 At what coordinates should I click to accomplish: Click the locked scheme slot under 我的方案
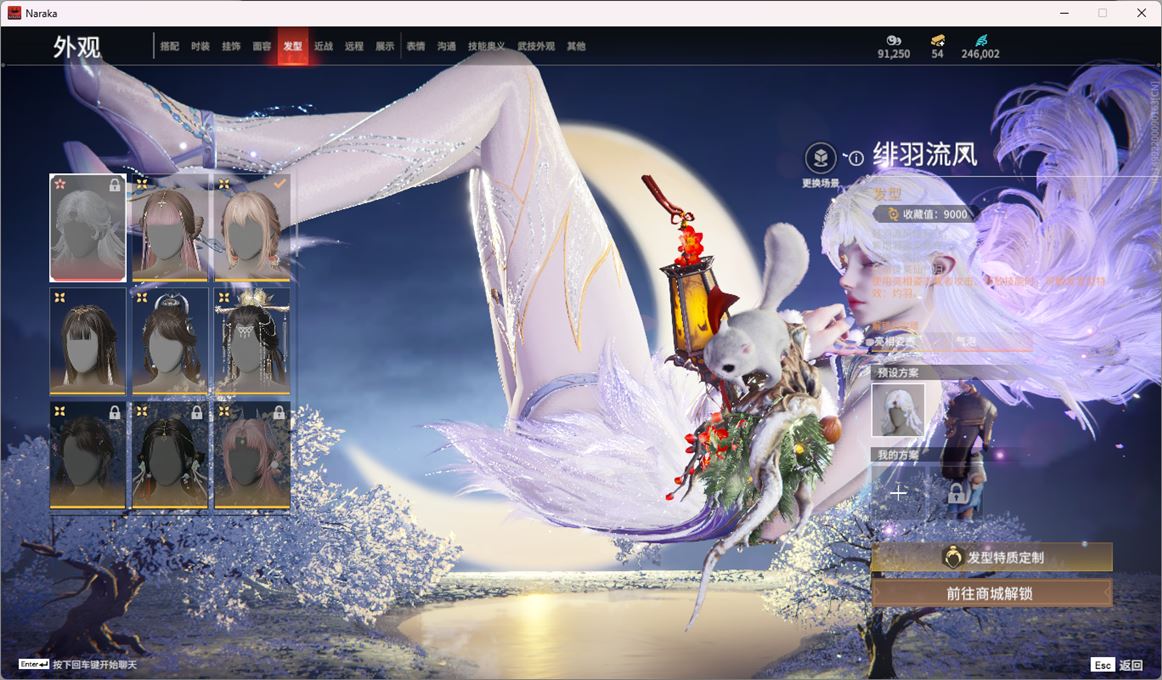click(x=957, y=493)
